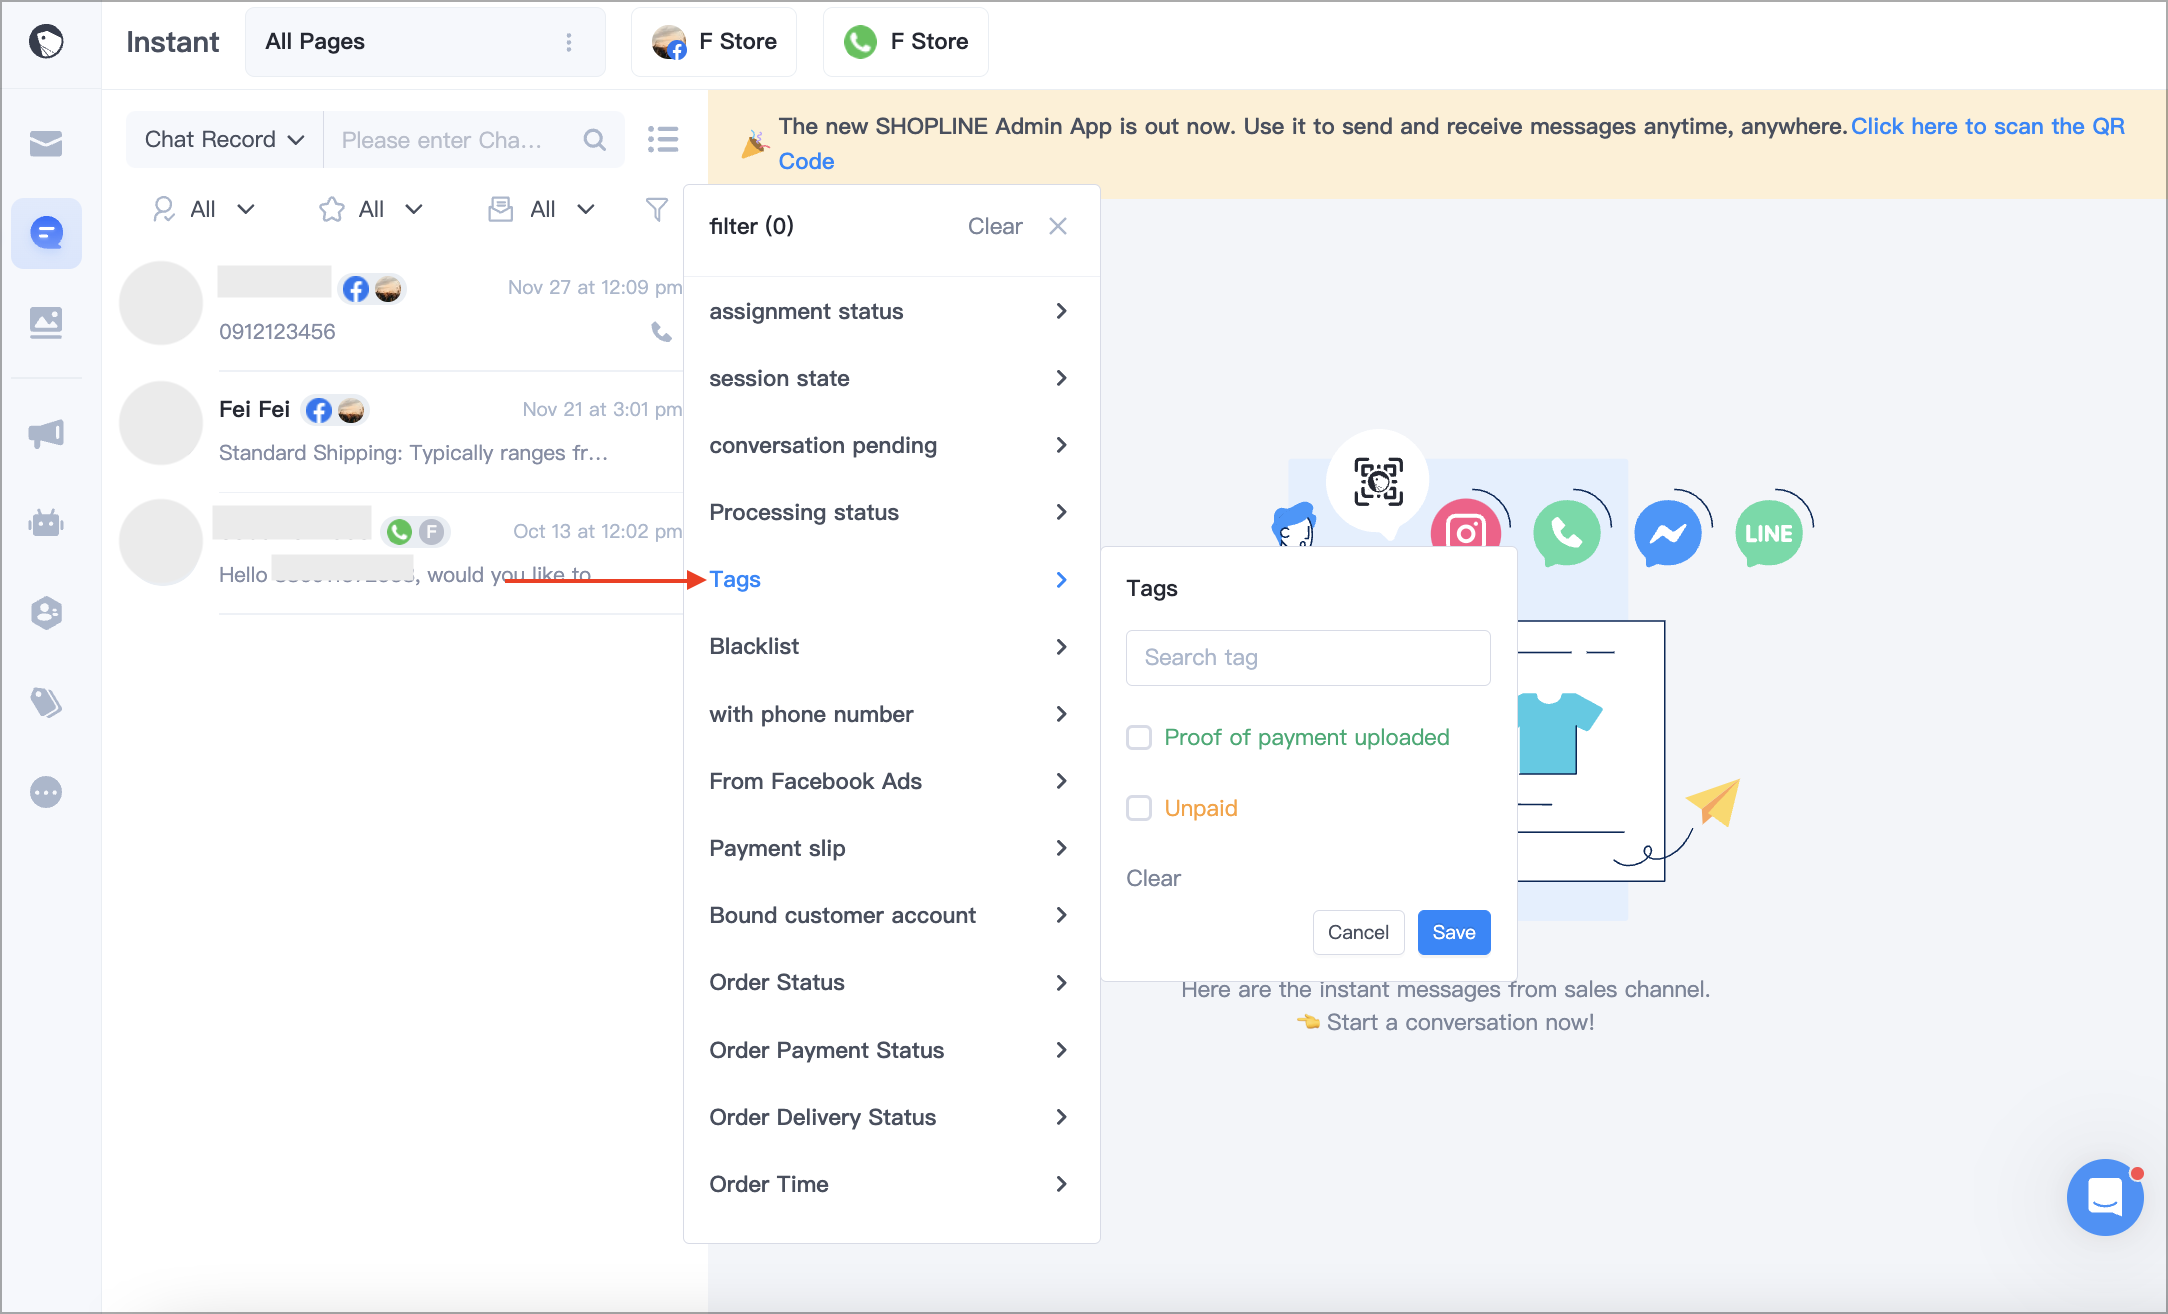Click Clear in the Tags panel
Image resolution: width=2168 pixels, height=1314 pixels.
1153,878
